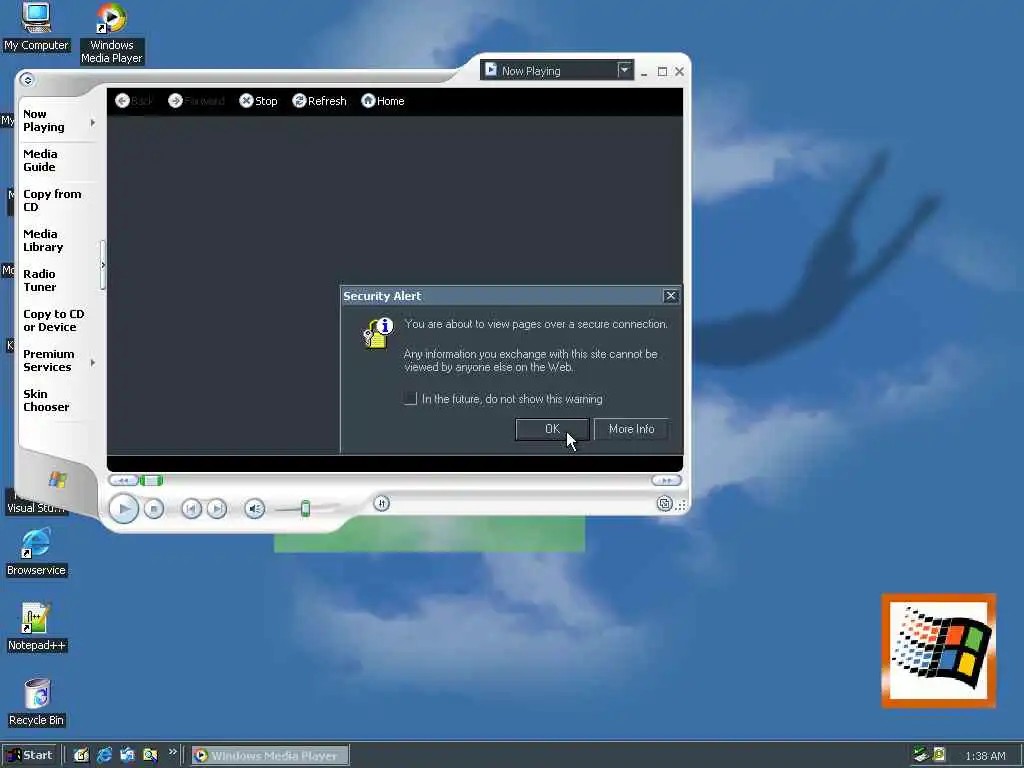Select the Windows Media Player desktop shortcut
The image size is (1024, 768).
(x=112, y=33)
